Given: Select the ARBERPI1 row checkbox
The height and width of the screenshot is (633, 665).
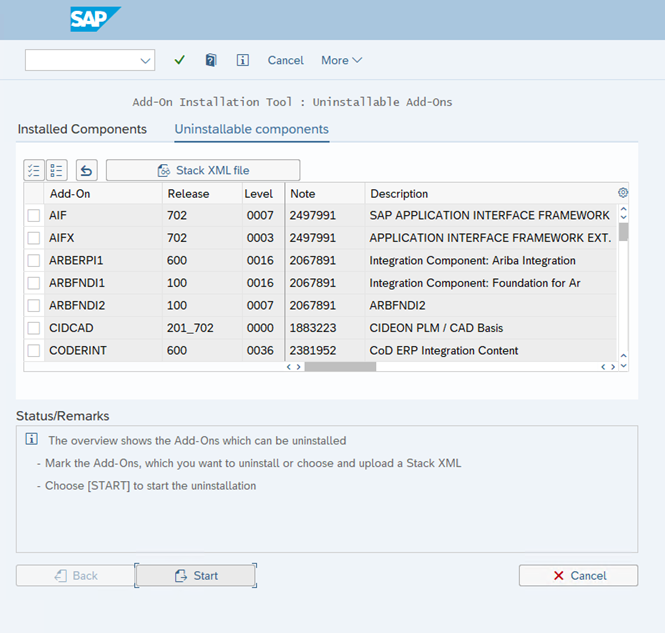Looking at the screenshot, I should click(34, 260).
